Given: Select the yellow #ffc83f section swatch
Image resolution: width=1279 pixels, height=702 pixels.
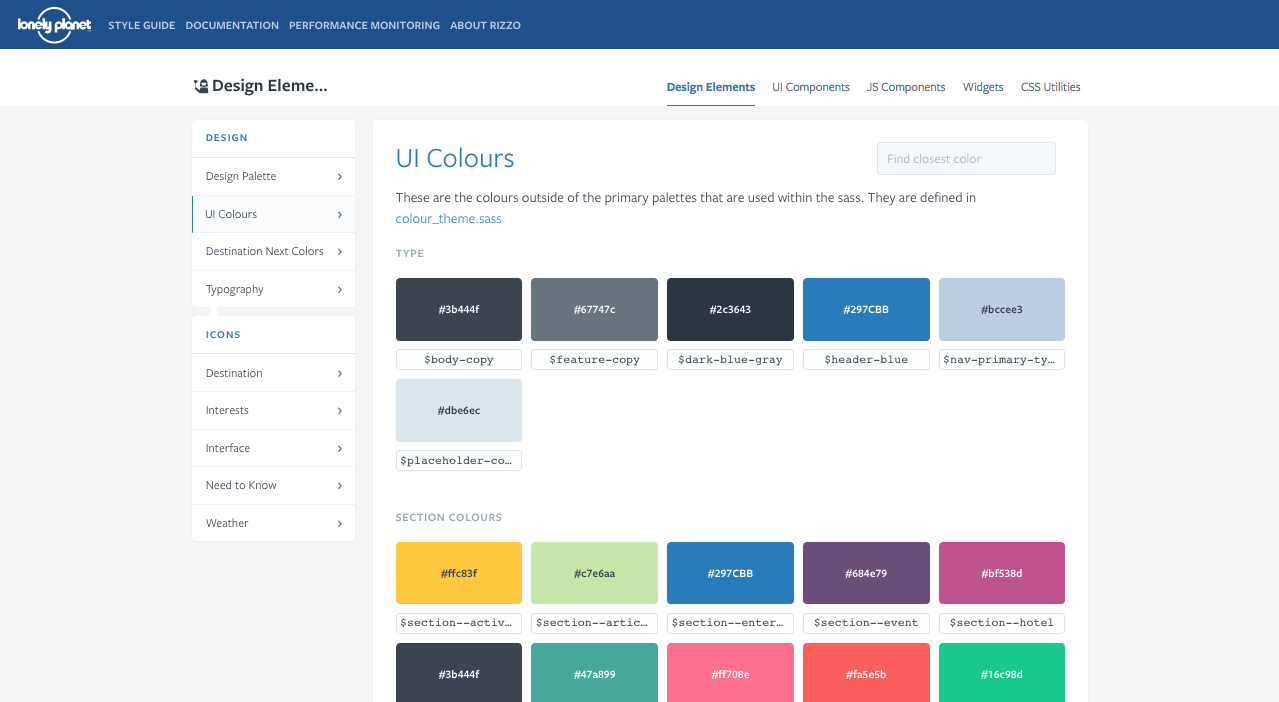Looking at the screenshot, I should 458,573.
